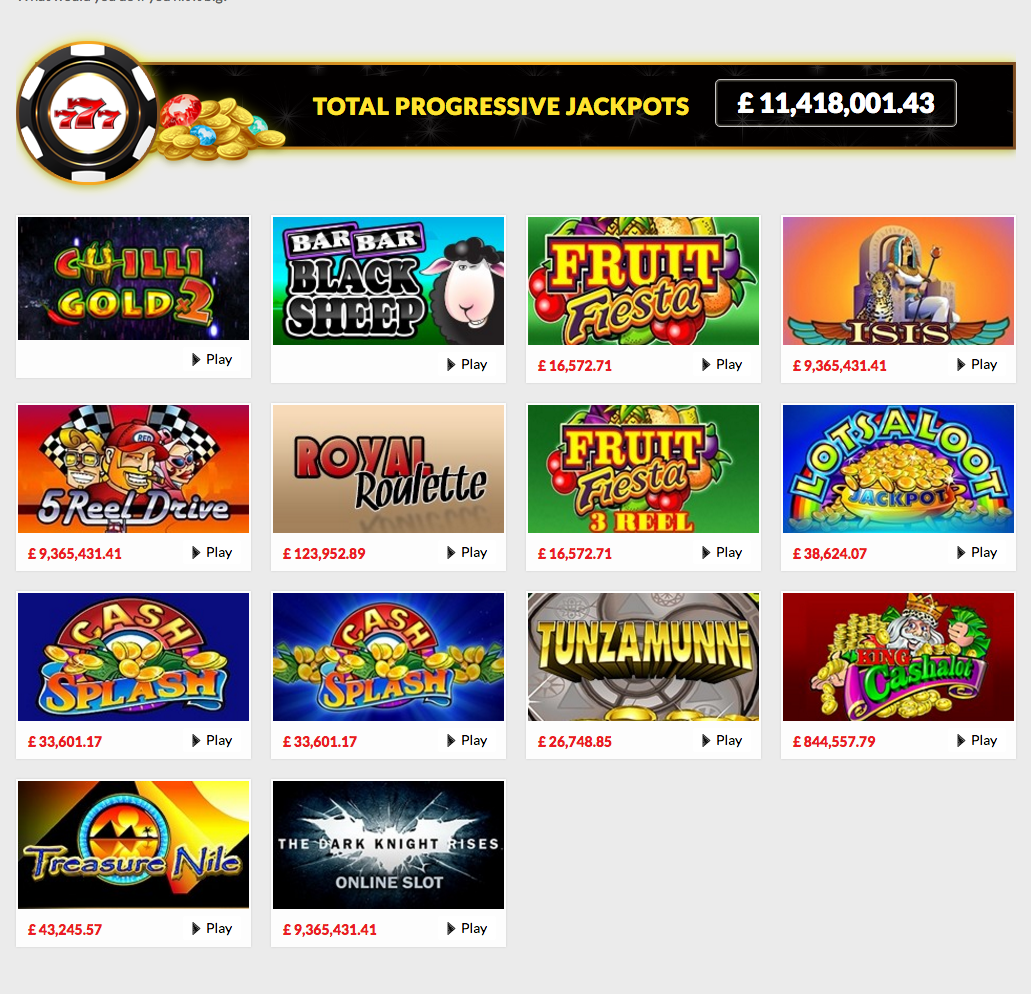This screenshot has width=1031, height=994.
Task: Open the Chilli Gold x2 game thumbnail
Action: 133,278
